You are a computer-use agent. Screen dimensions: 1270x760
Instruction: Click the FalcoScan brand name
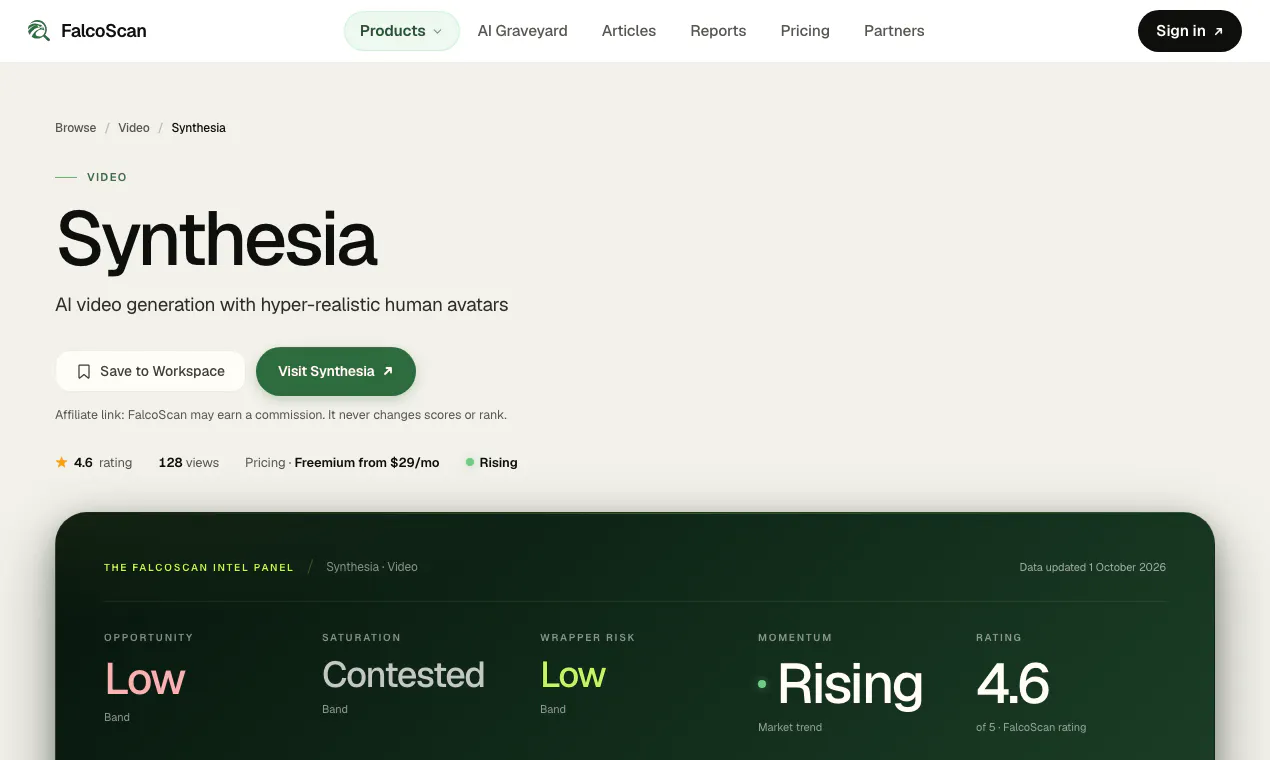tap(104, 31)
